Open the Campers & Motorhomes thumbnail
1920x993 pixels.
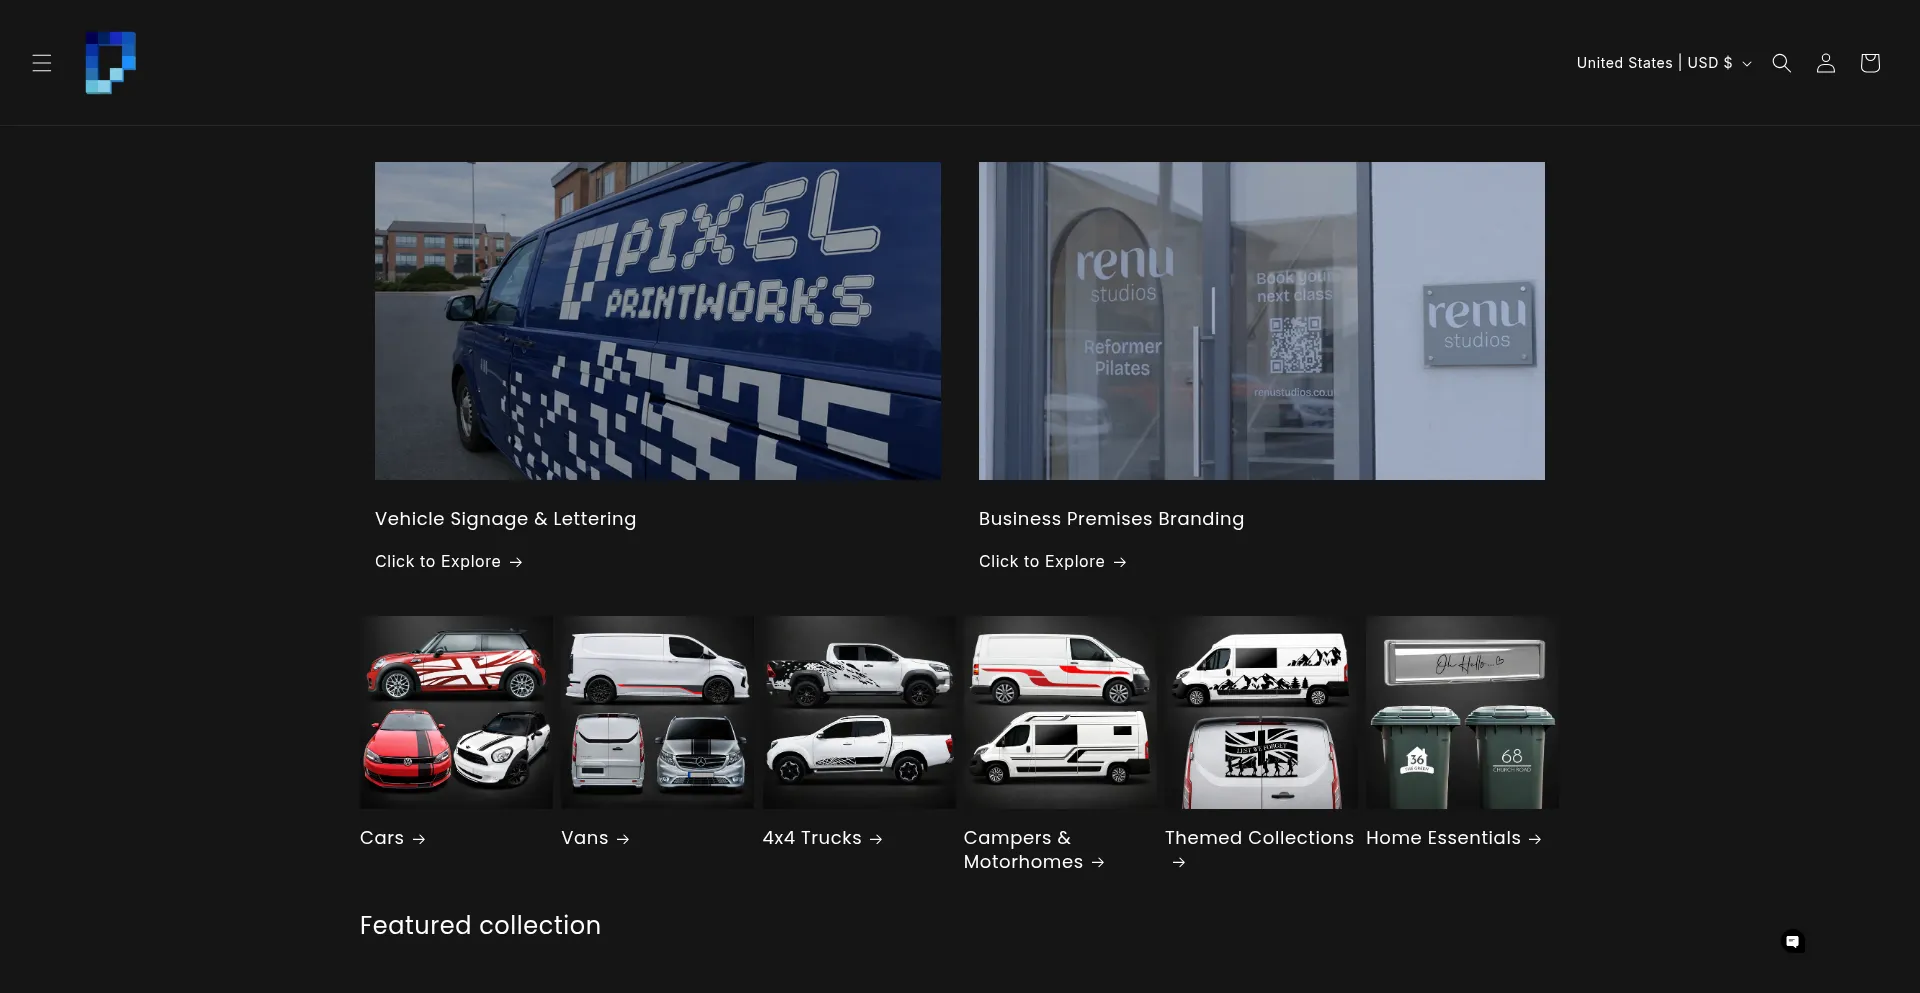[x=1060, y=712]
